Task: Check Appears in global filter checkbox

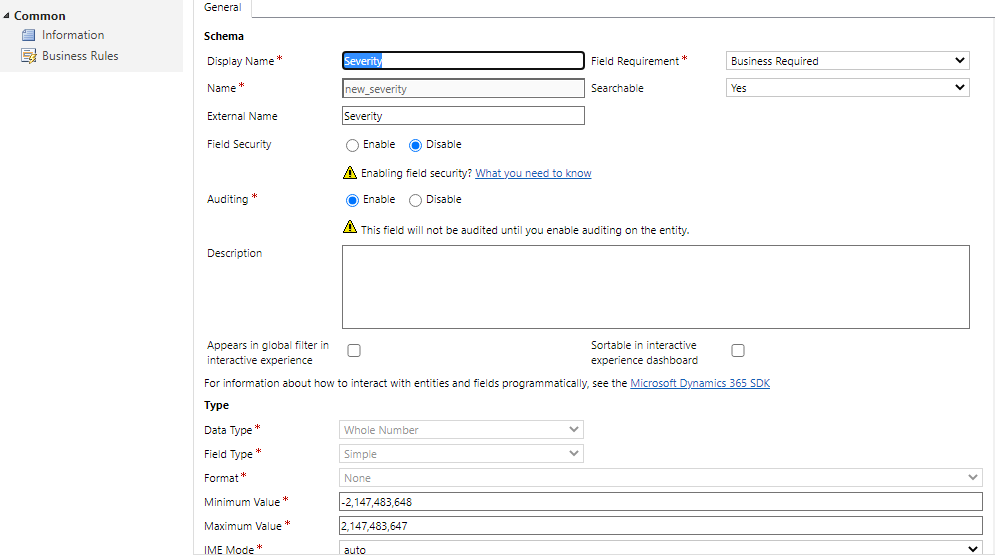Action: coord(354,351)
